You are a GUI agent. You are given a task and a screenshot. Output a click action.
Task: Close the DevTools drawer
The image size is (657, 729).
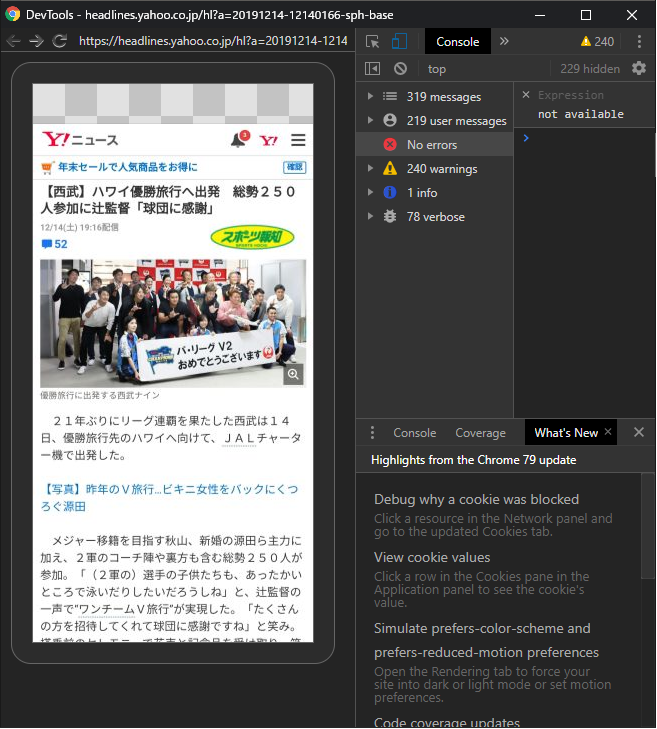[639, 432]
